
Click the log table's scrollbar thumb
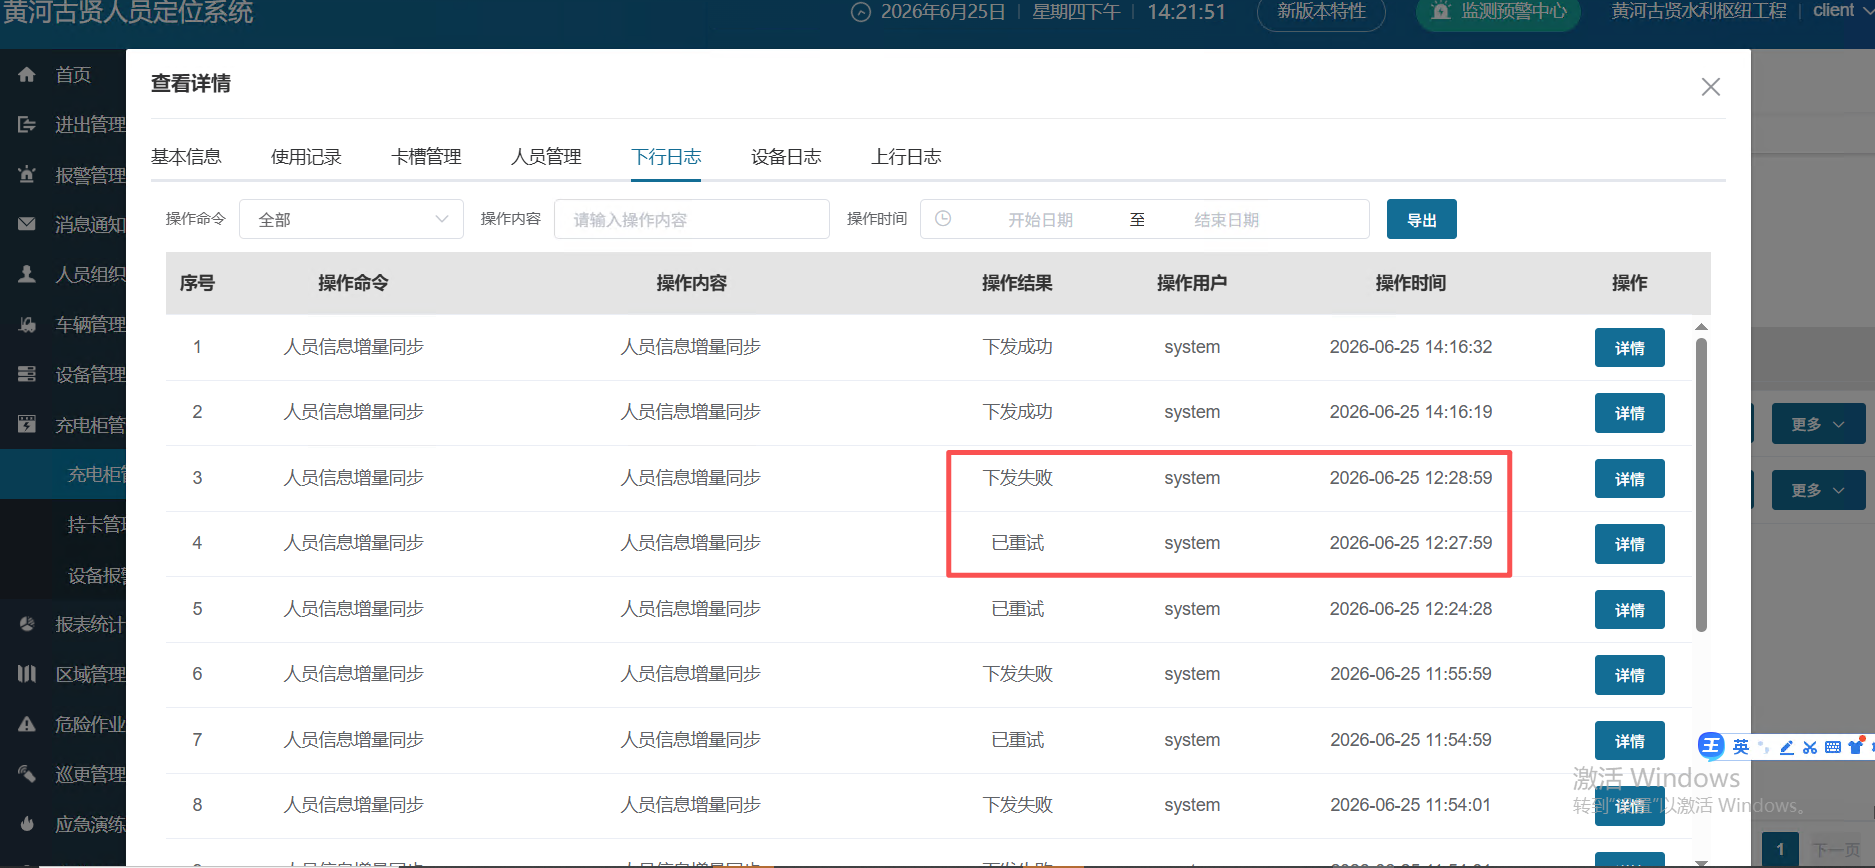(x=1701, y=485)
